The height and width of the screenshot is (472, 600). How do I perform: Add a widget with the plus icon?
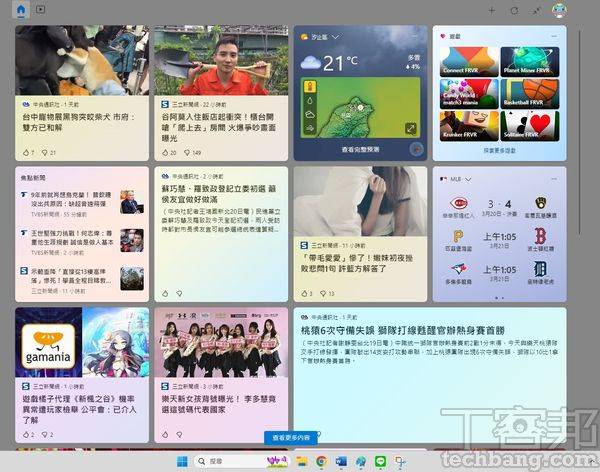(x=492, y=11)
